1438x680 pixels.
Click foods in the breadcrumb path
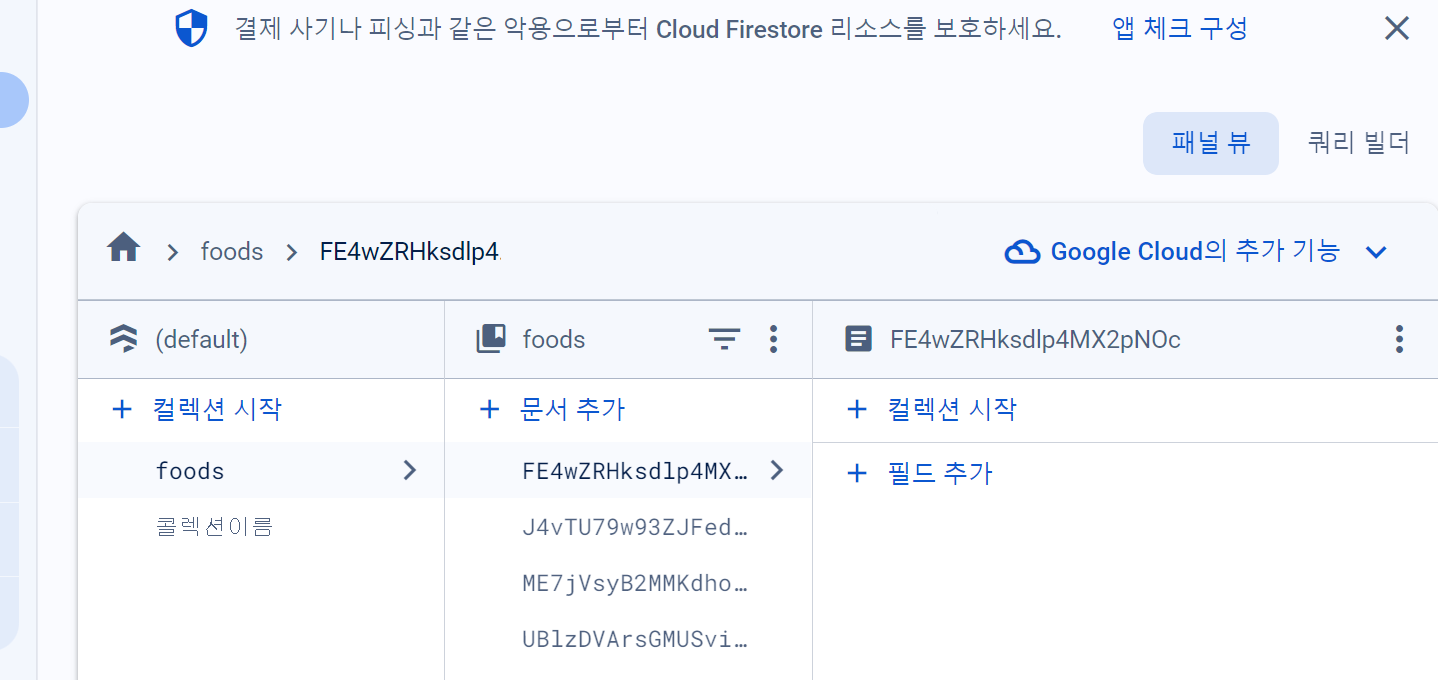[232, 252]
